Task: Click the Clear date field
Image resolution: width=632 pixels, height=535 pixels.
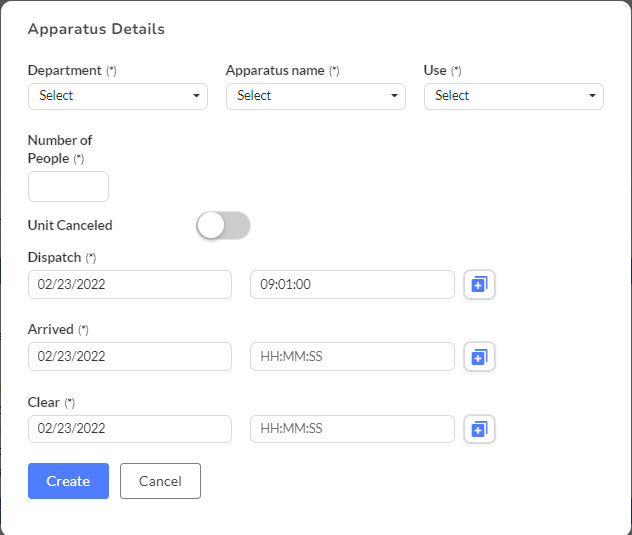Action: pyautogui.click(x=130, y=429)
